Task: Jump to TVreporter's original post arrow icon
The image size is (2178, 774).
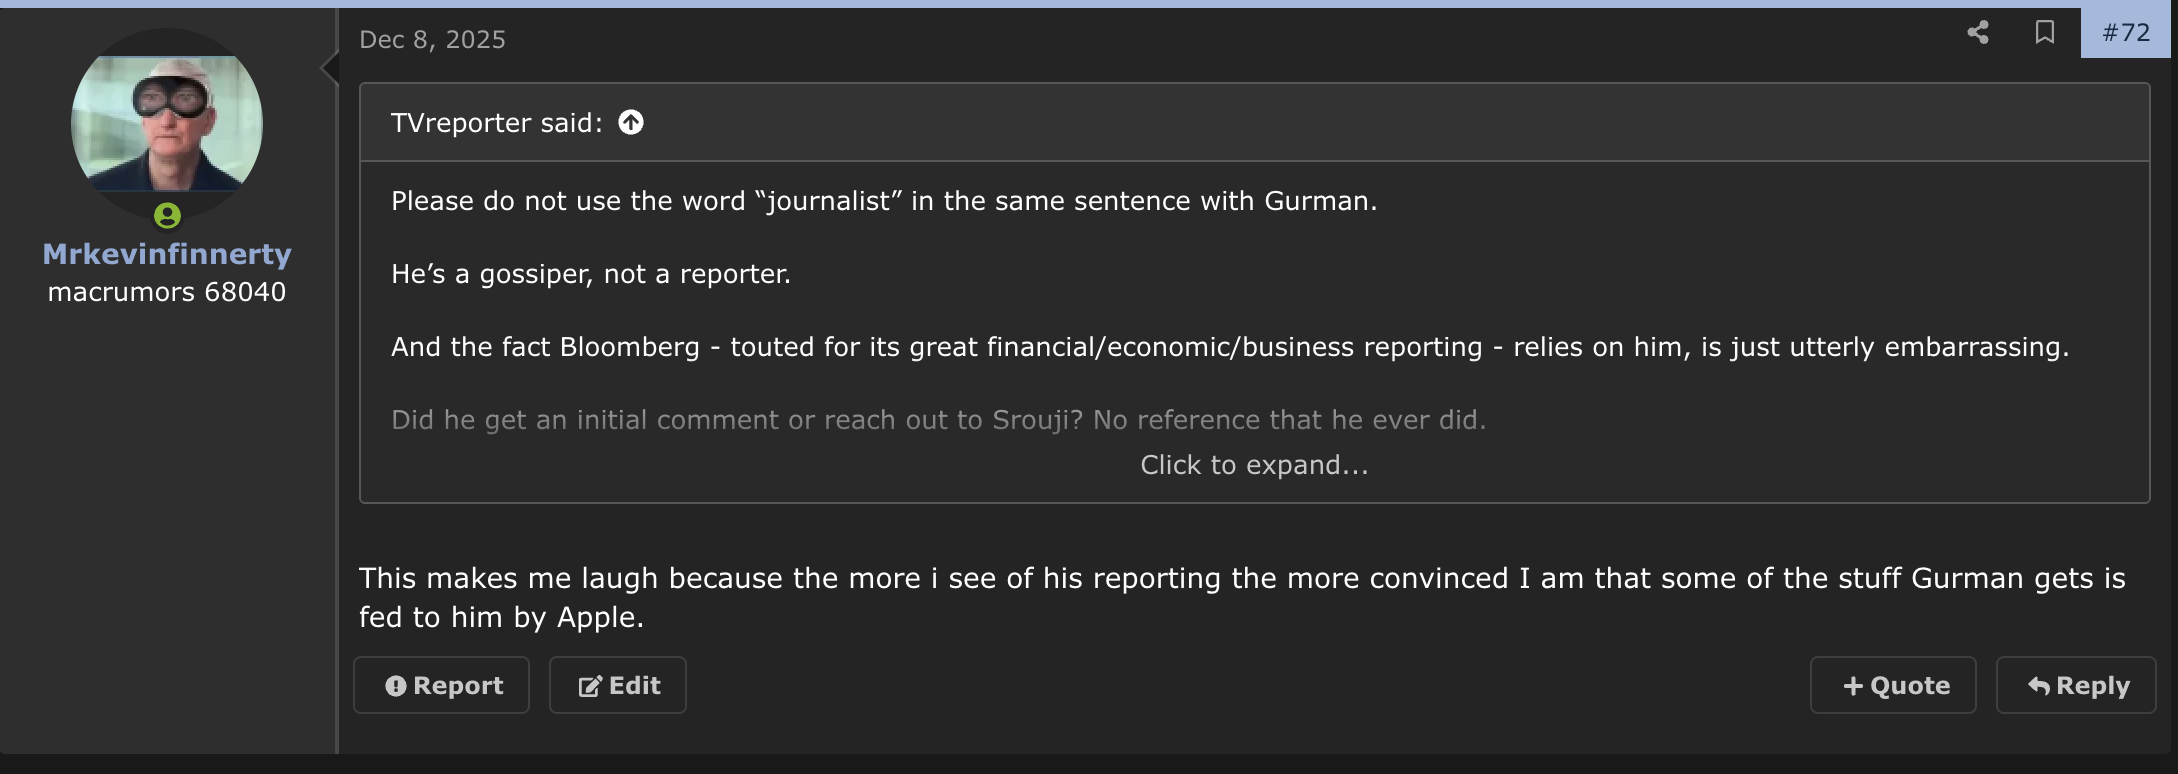Action: 631,122
